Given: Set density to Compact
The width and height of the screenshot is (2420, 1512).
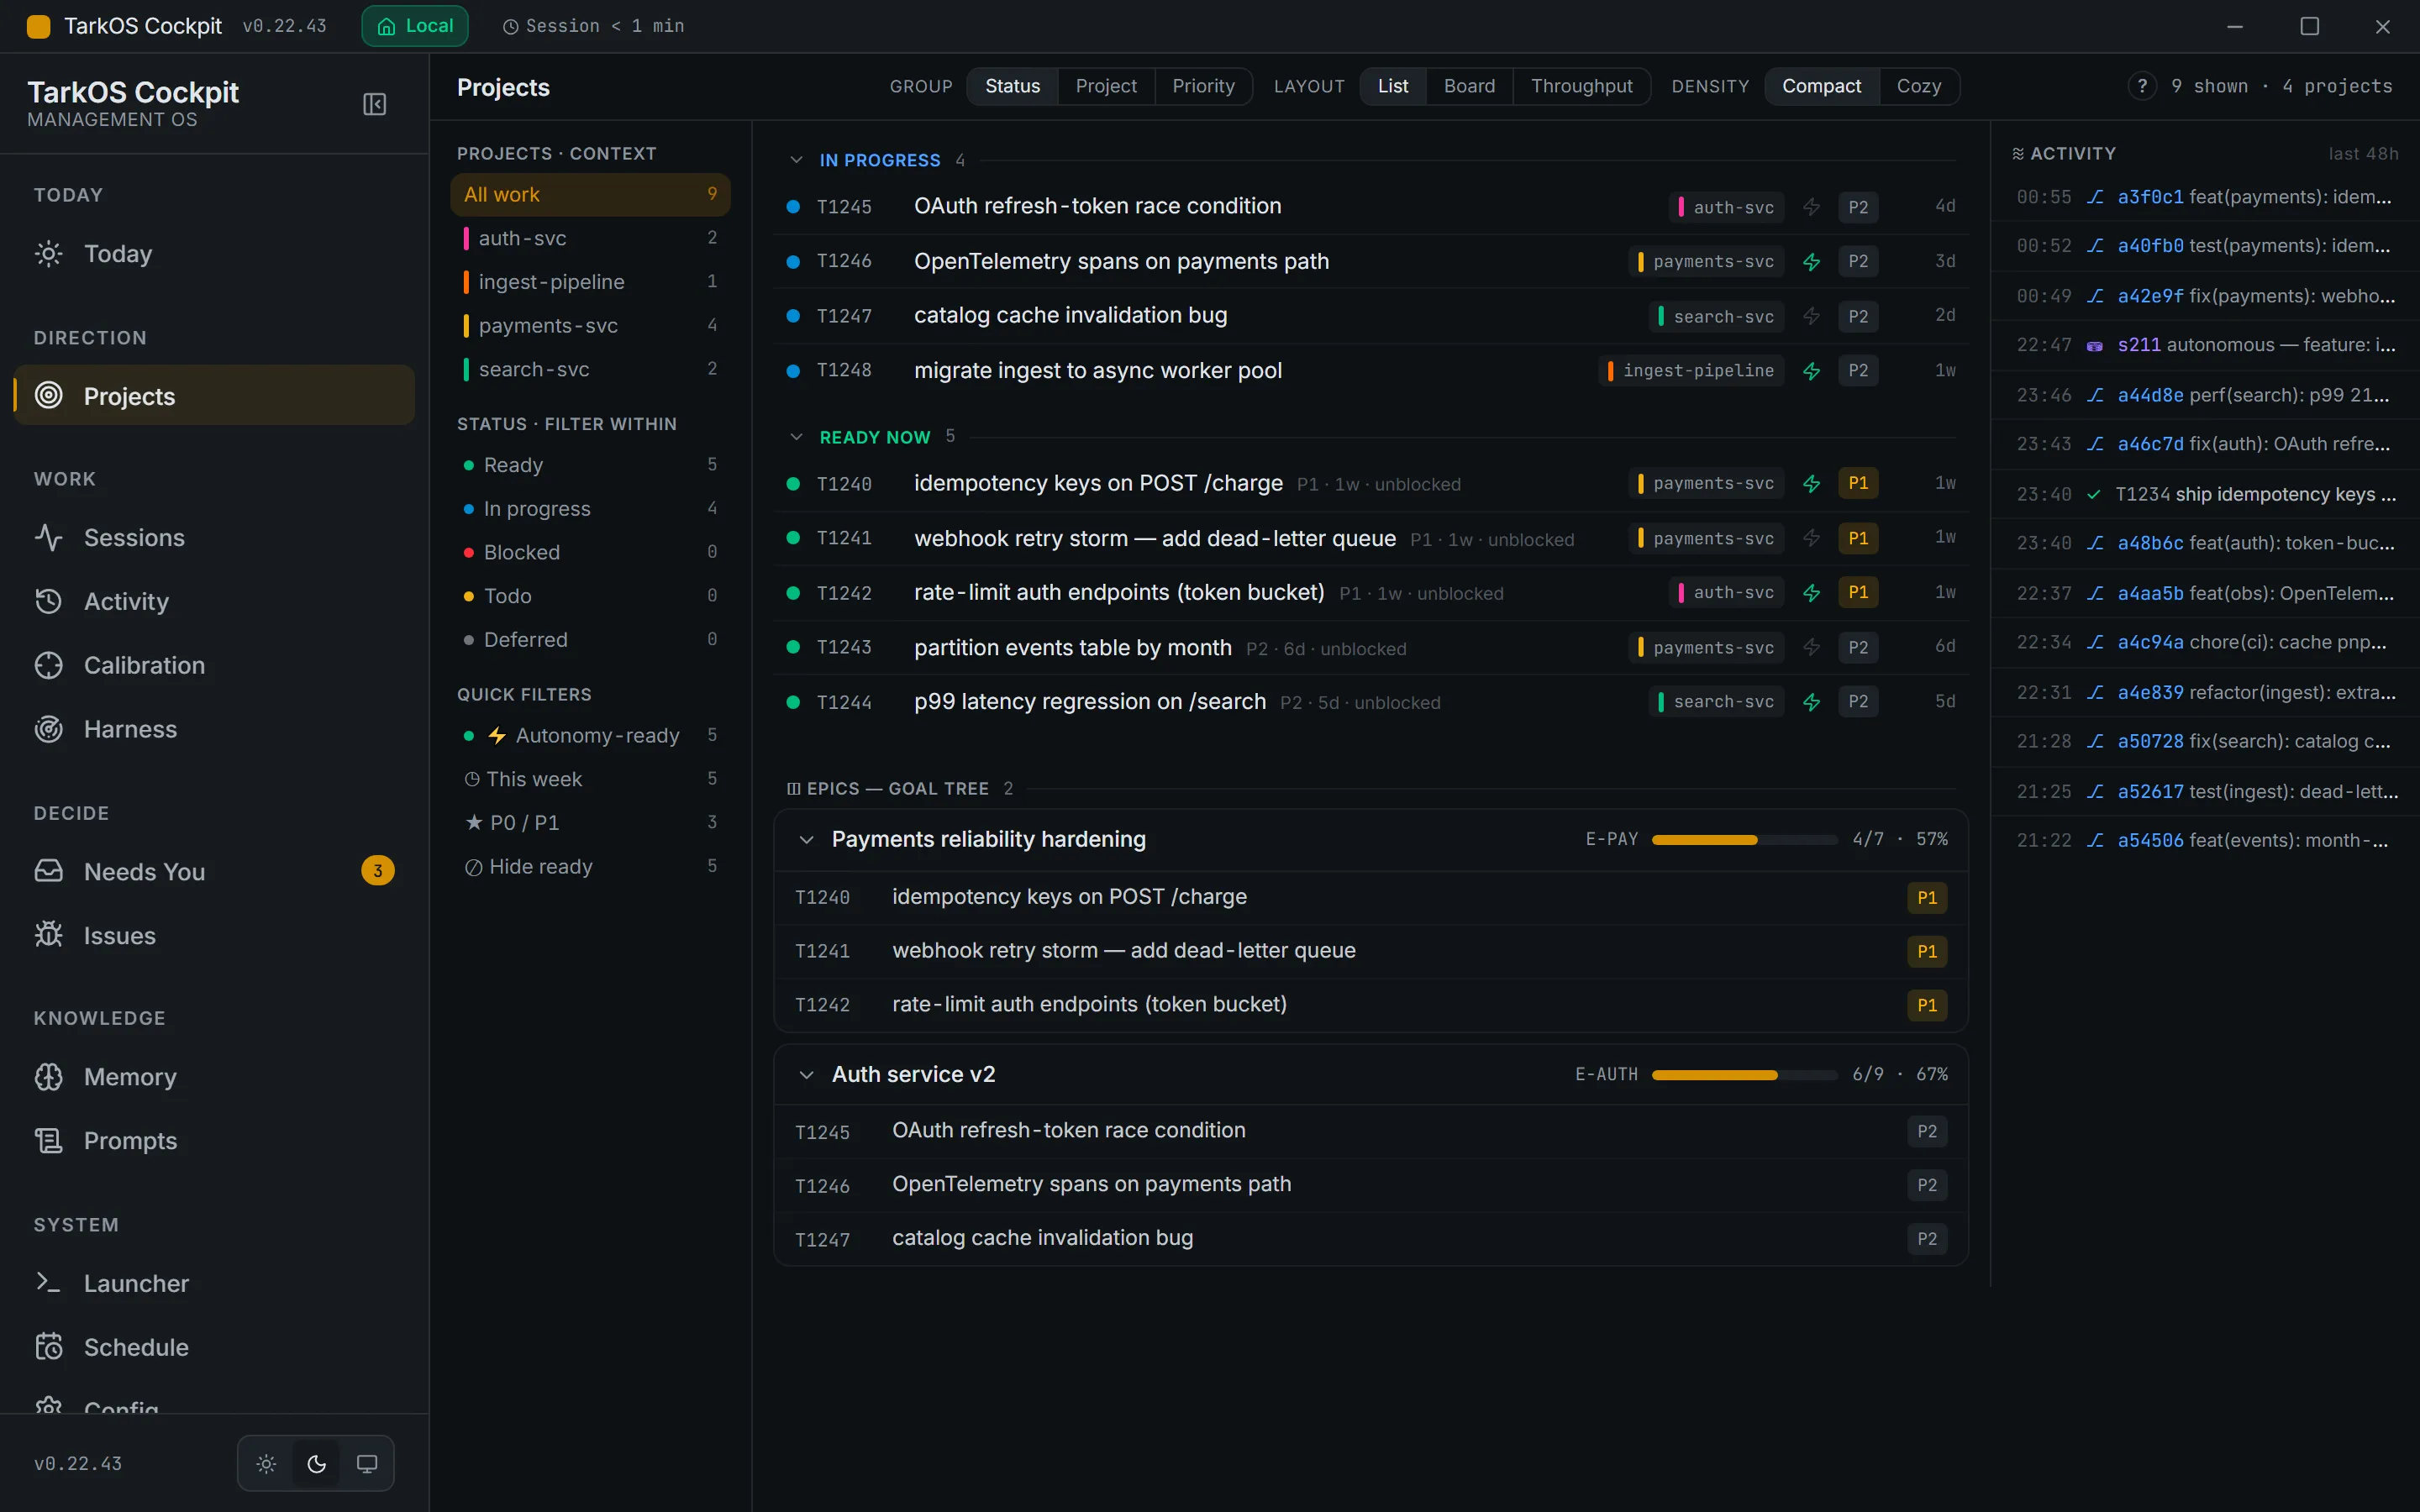Looking at the screenshot, I should [x=1821, y=86].
